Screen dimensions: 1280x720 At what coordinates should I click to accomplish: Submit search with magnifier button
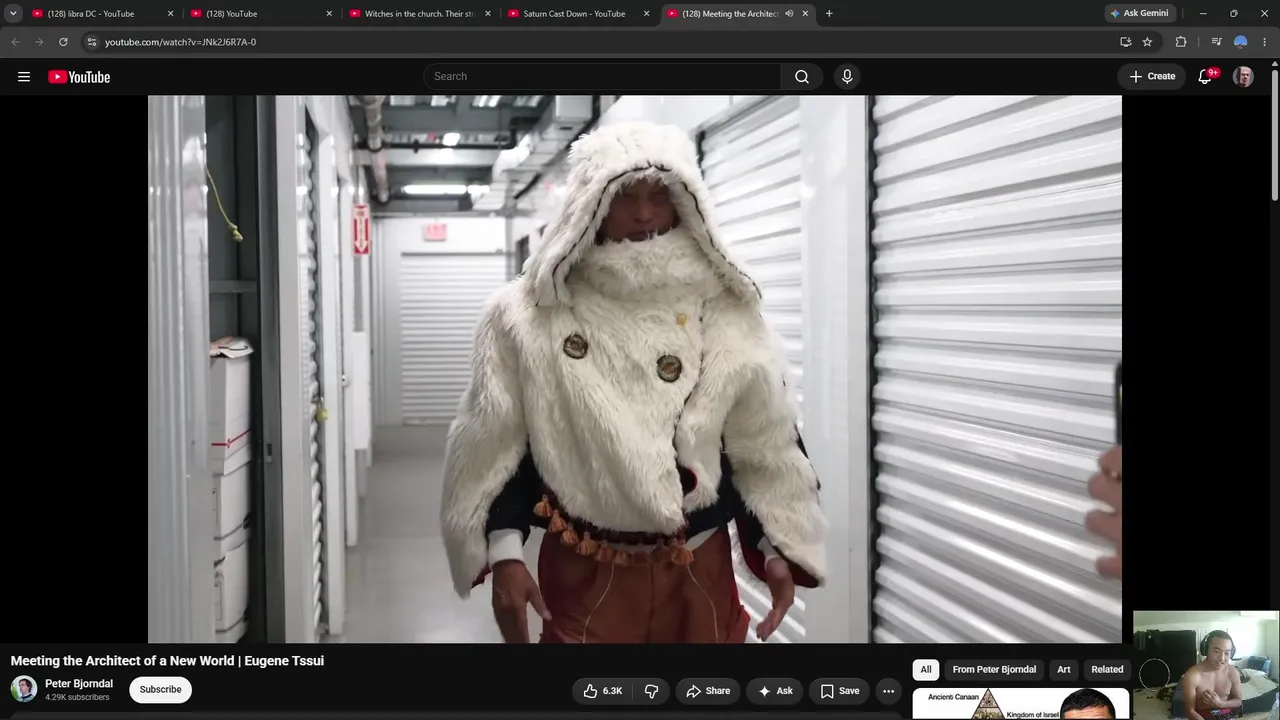pyautogui.click(x=802, y=77)
